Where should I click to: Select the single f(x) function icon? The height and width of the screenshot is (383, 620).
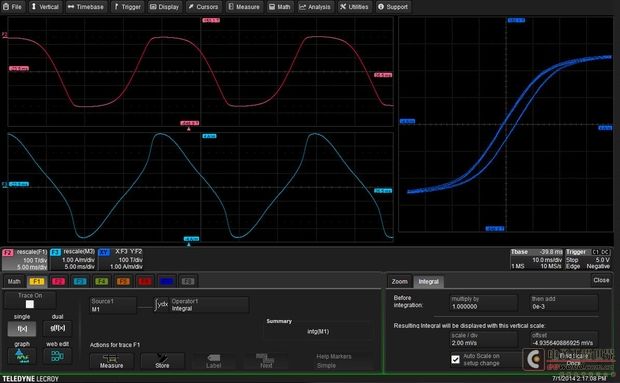pos(22,328)
